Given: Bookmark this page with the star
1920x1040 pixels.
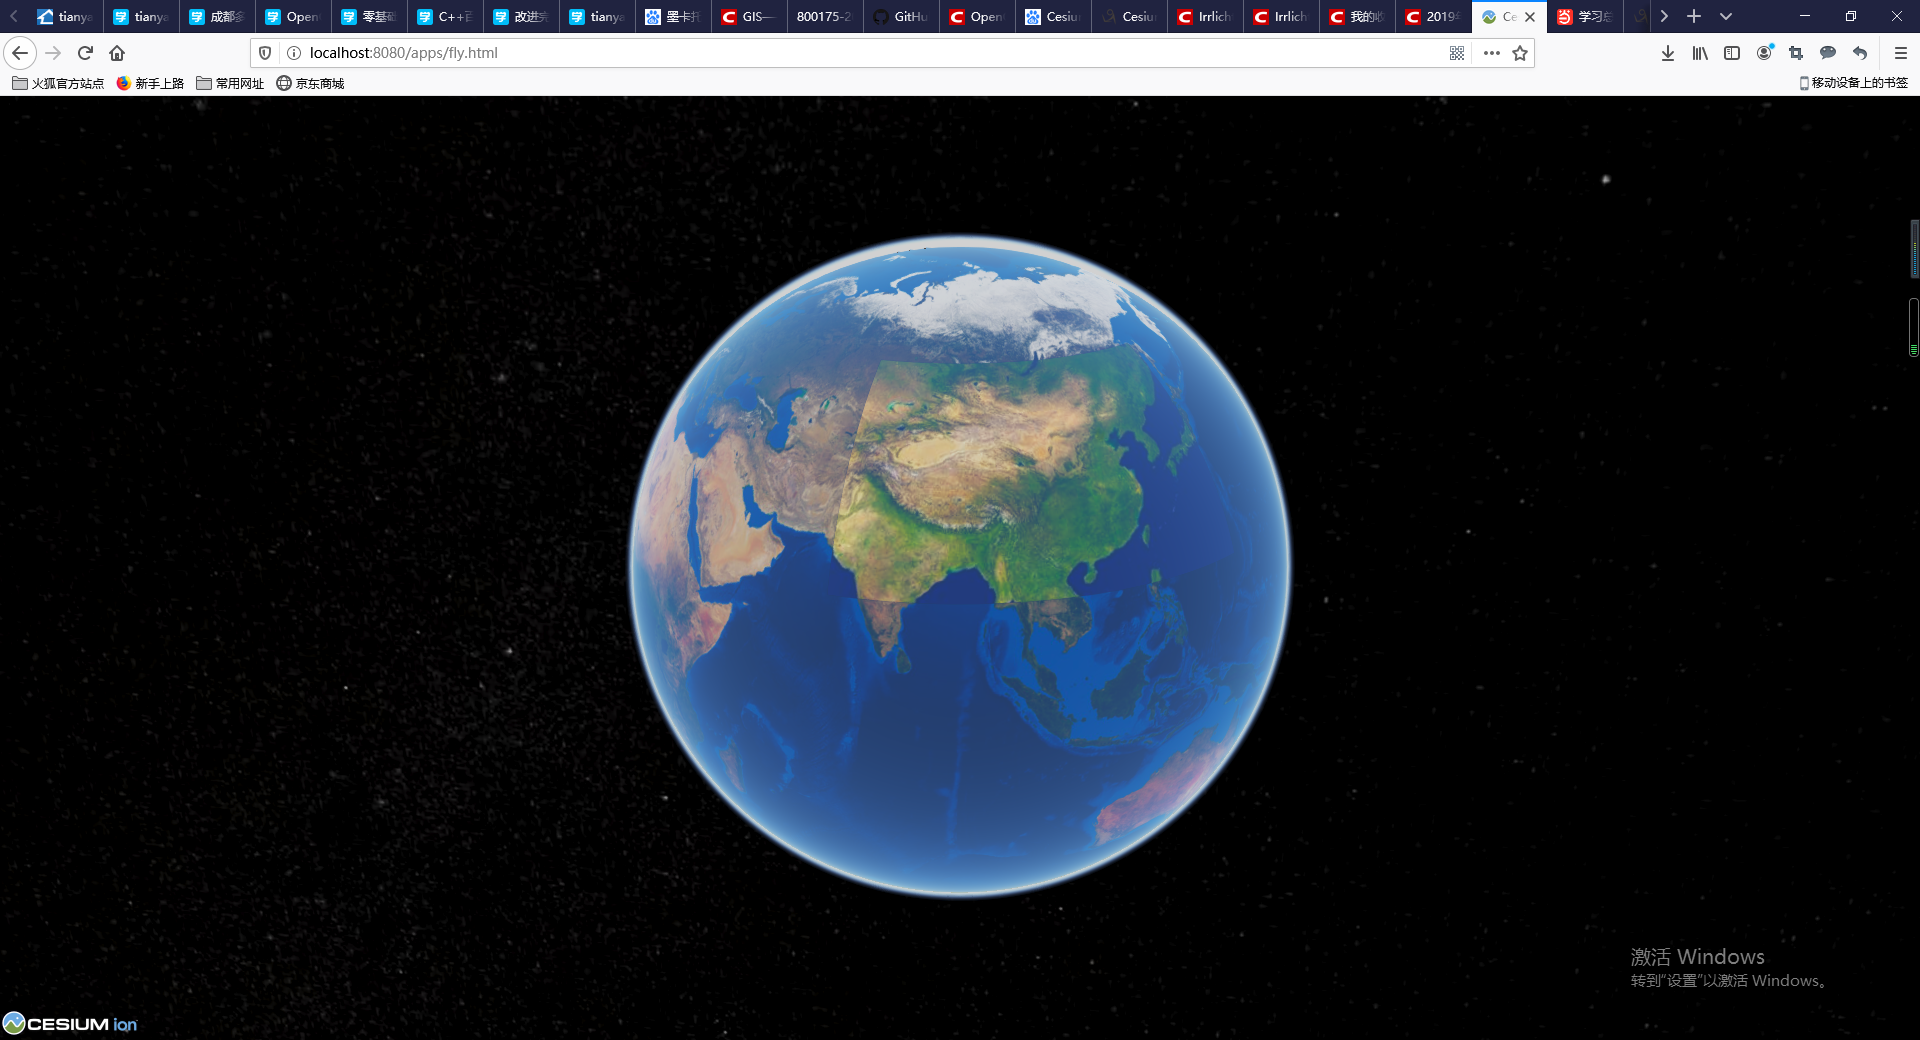Looking at the screenshot, I should coord(1520,53).
